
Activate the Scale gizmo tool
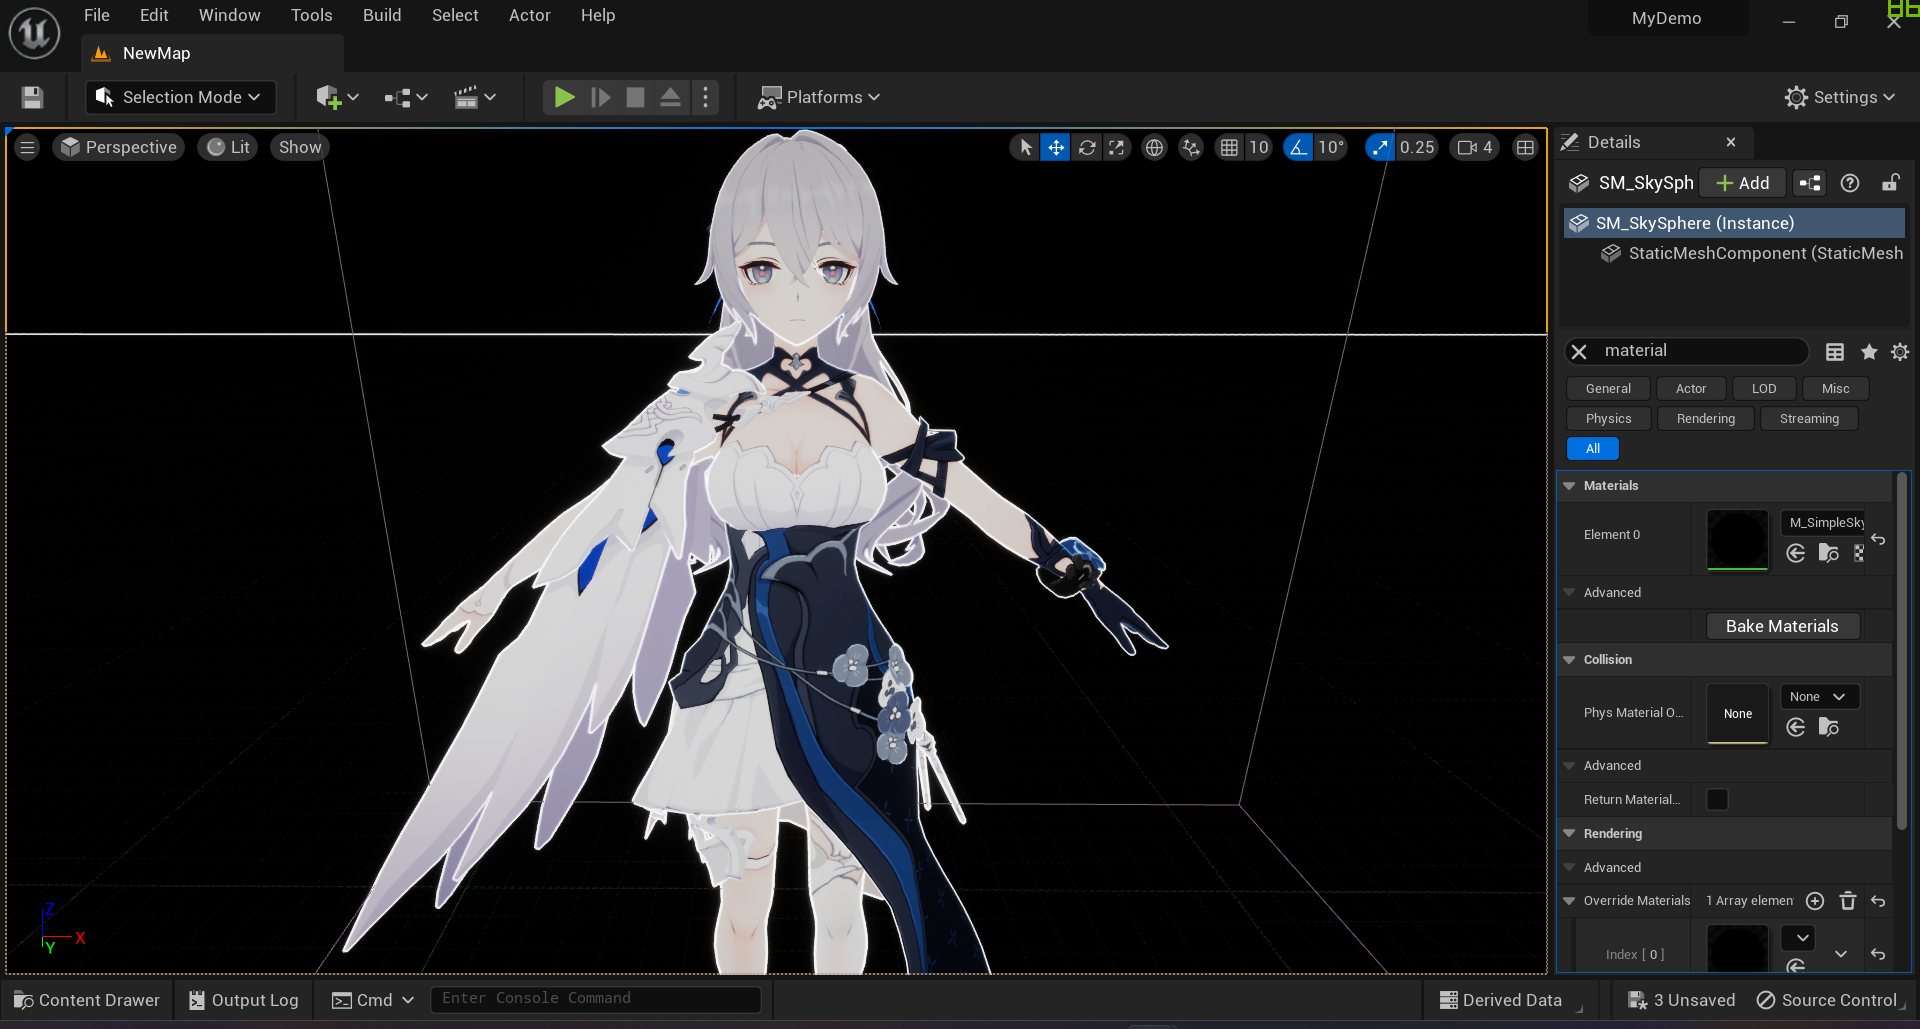pos(1117,147)
